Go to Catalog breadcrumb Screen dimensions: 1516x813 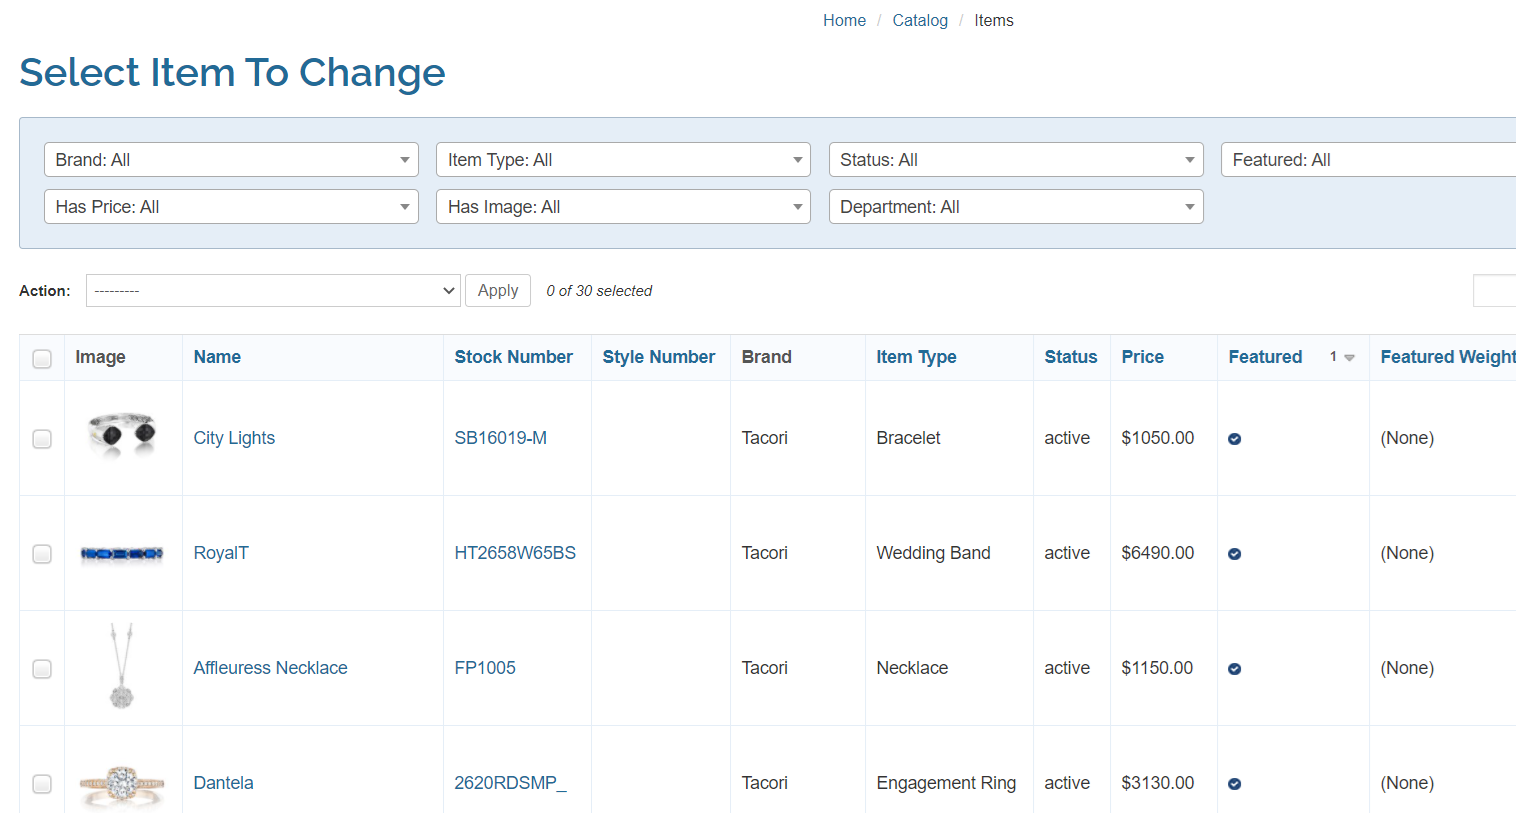tap(920, 20)
